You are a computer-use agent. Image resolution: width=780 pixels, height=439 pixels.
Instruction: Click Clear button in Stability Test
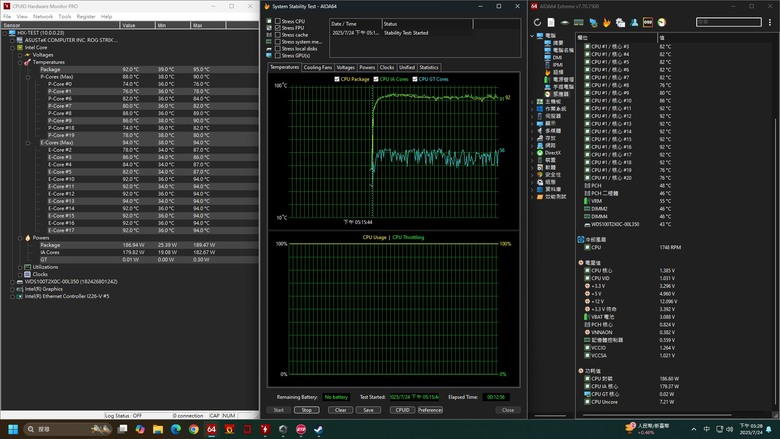coord(341,410)
